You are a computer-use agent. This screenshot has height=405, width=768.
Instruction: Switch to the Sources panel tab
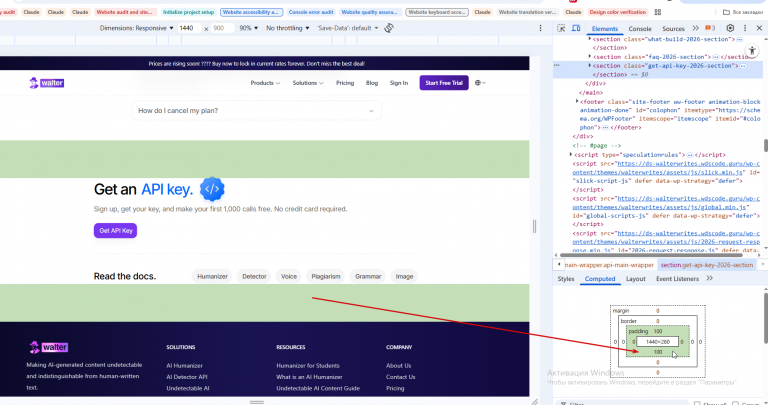click(x=673, y=28)
